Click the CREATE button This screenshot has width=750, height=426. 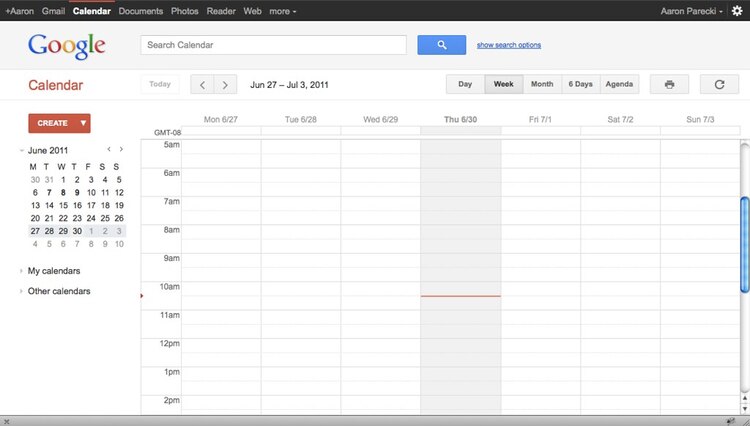click(x=52, y=123)
